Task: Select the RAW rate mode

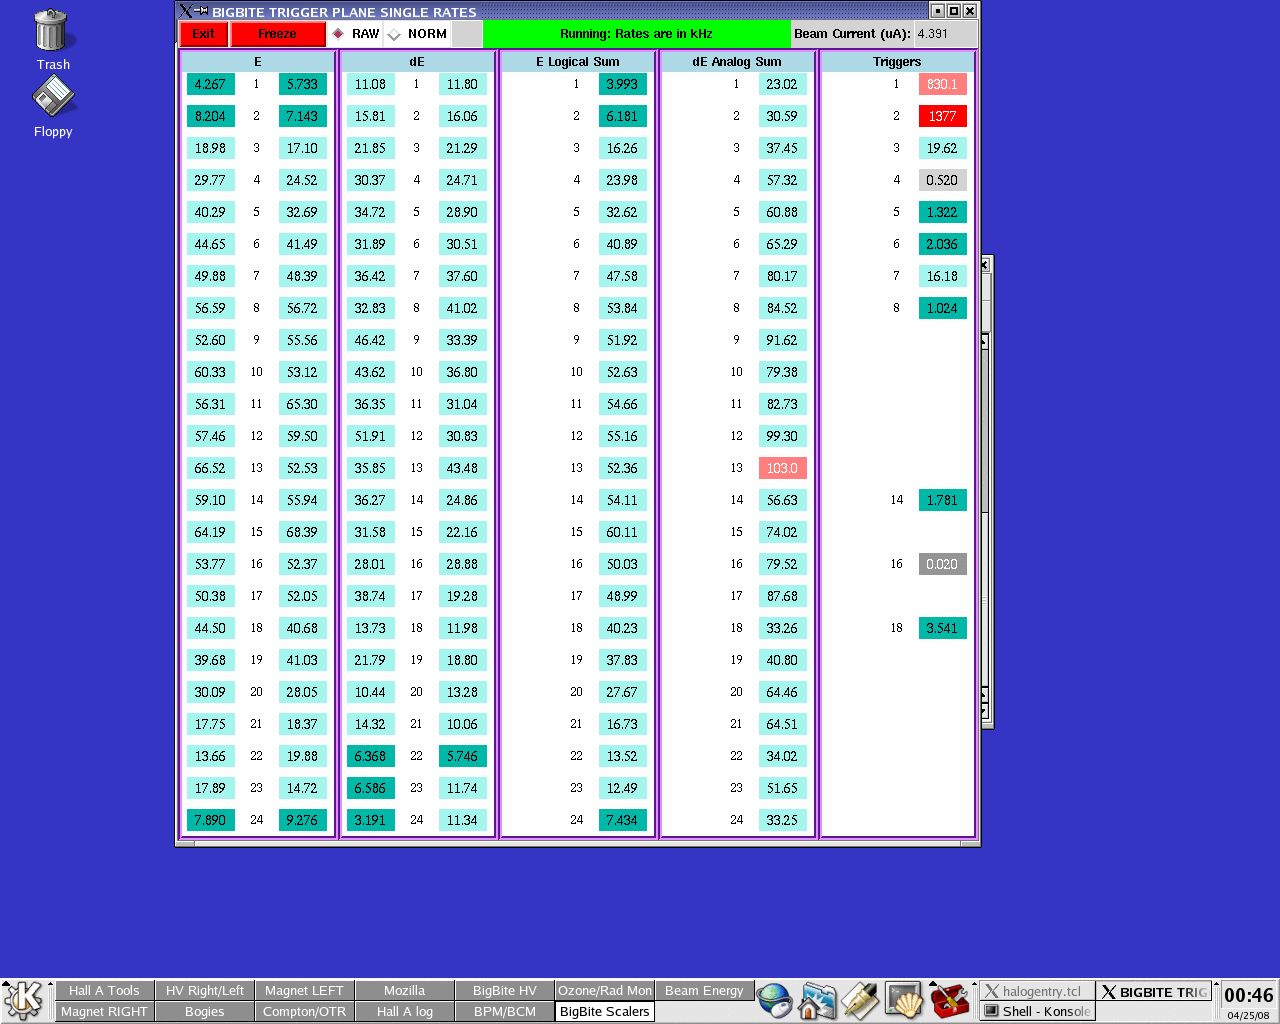Action: pyautogui.click(x=356, y=34)
